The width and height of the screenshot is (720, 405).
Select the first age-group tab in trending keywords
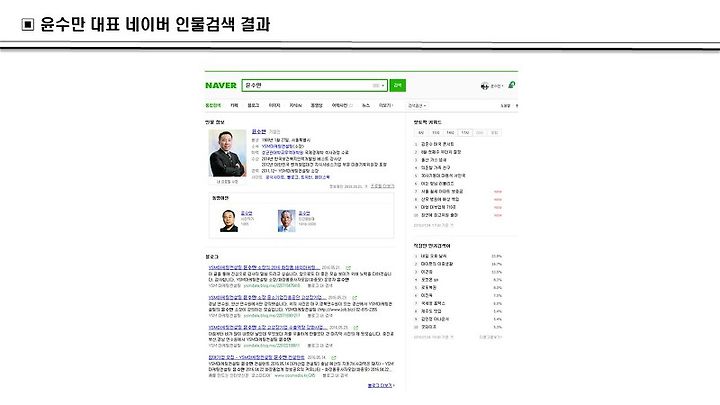click(x=421, y=133)
